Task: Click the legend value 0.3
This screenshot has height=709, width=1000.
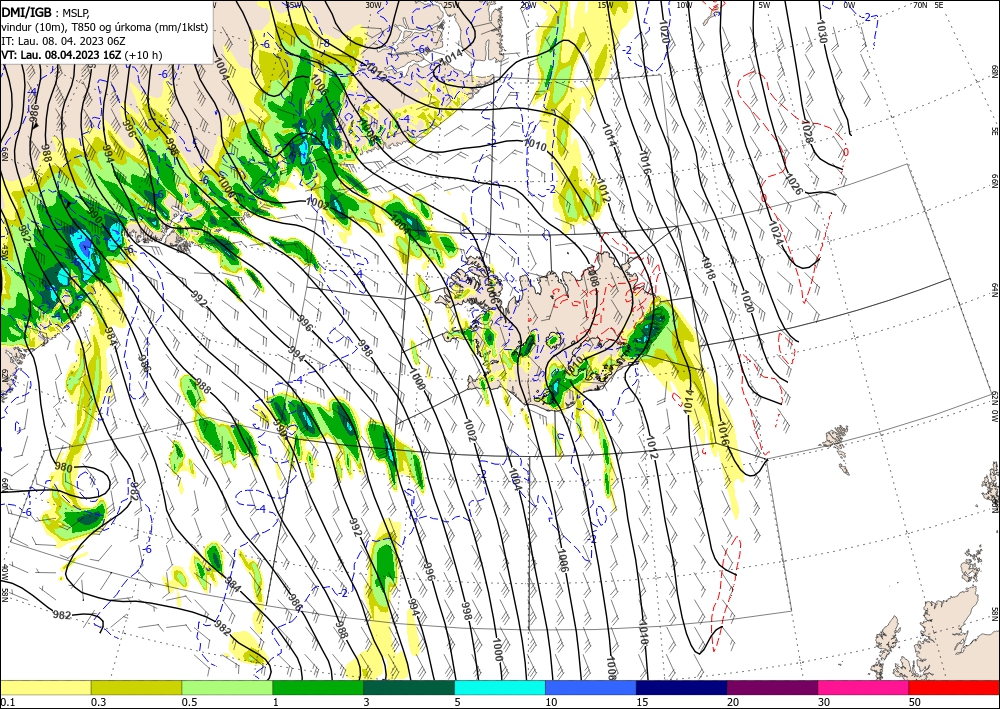Action: (98, 702)
